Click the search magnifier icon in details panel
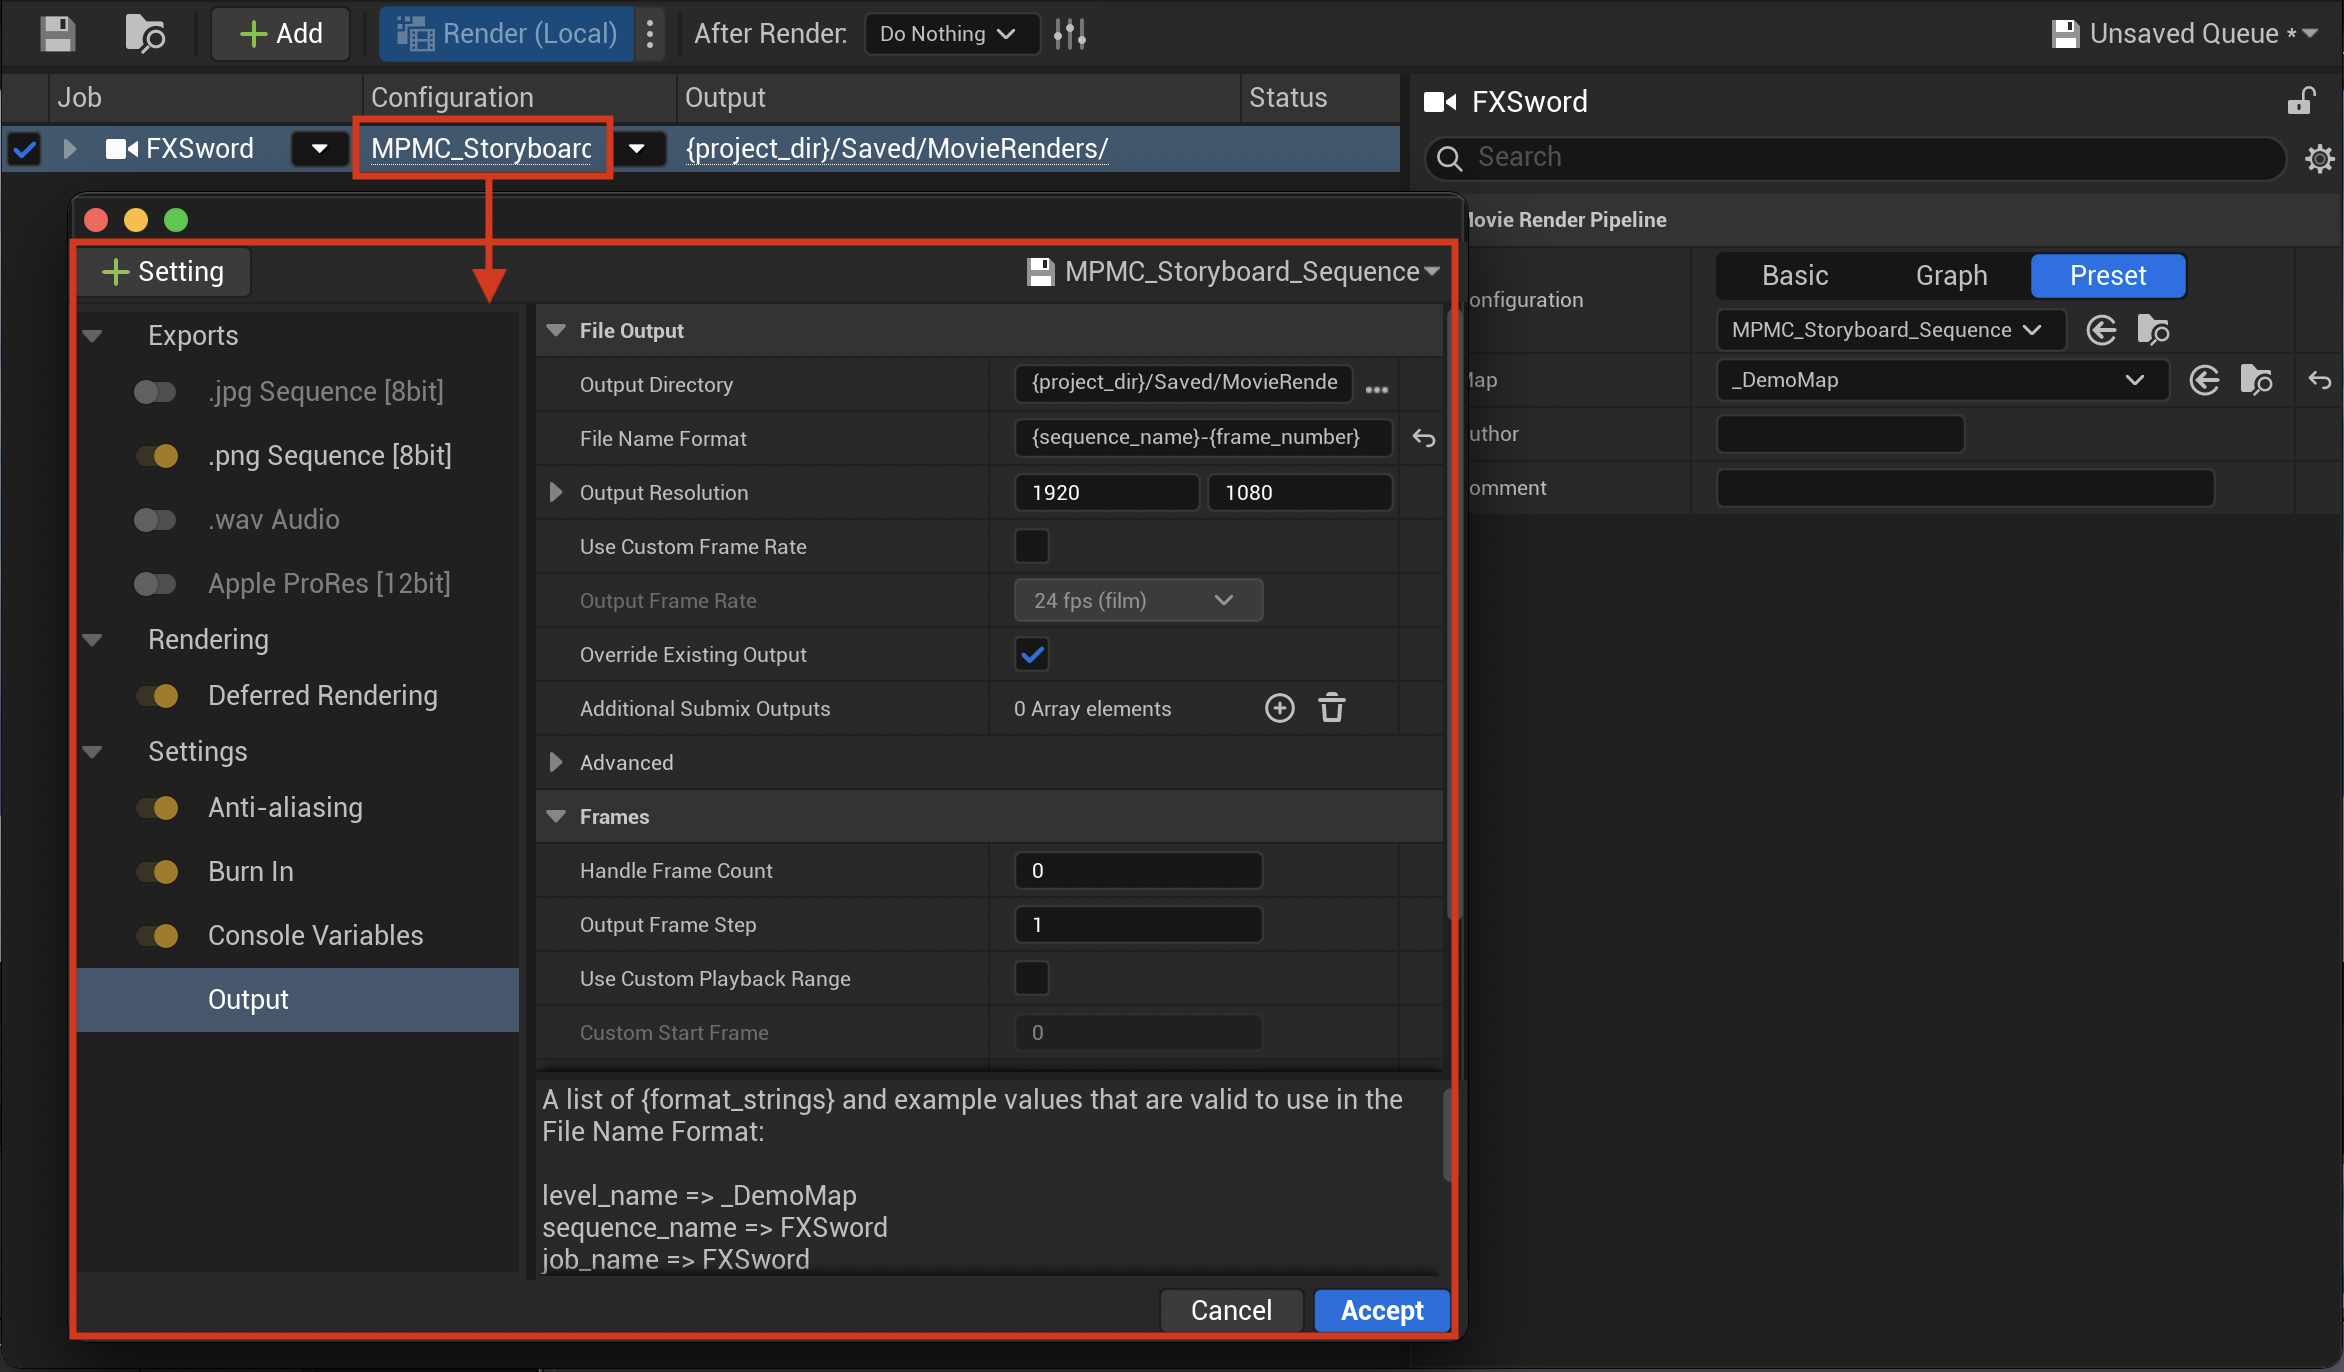Image resolution: width=2344 pixels, height=1372 pixels. click(x=1449, y=158)
